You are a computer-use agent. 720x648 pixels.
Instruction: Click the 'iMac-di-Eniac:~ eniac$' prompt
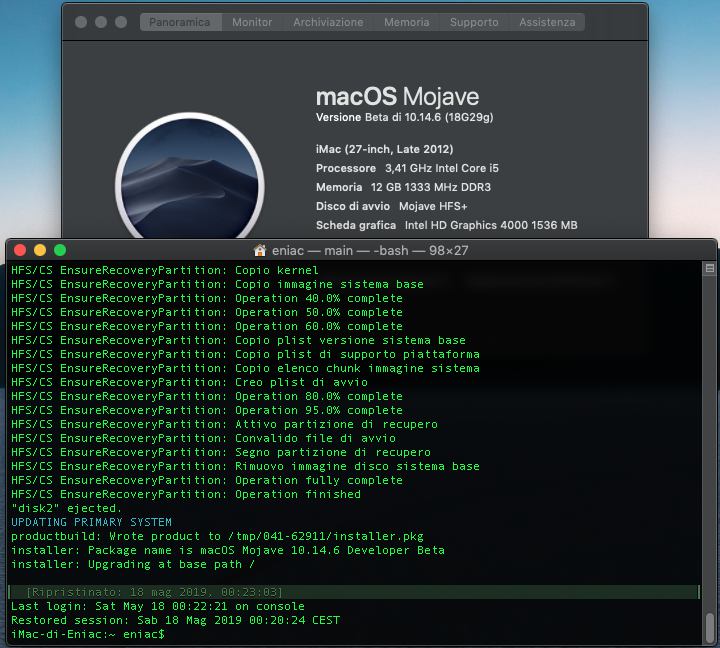[88, 634]
